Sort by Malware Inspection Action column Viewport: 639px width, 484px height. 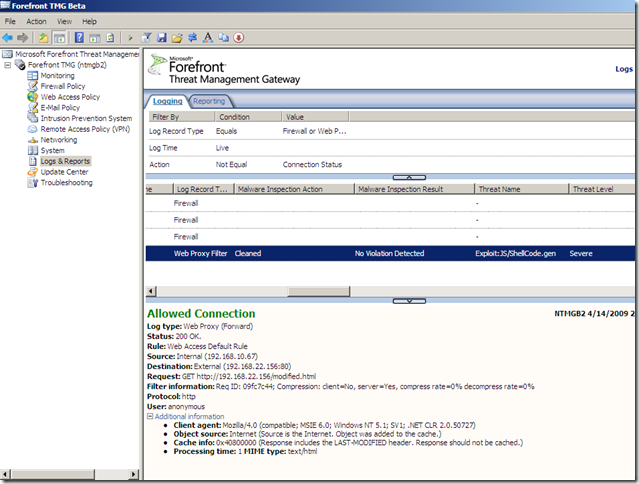pos(295,189)
